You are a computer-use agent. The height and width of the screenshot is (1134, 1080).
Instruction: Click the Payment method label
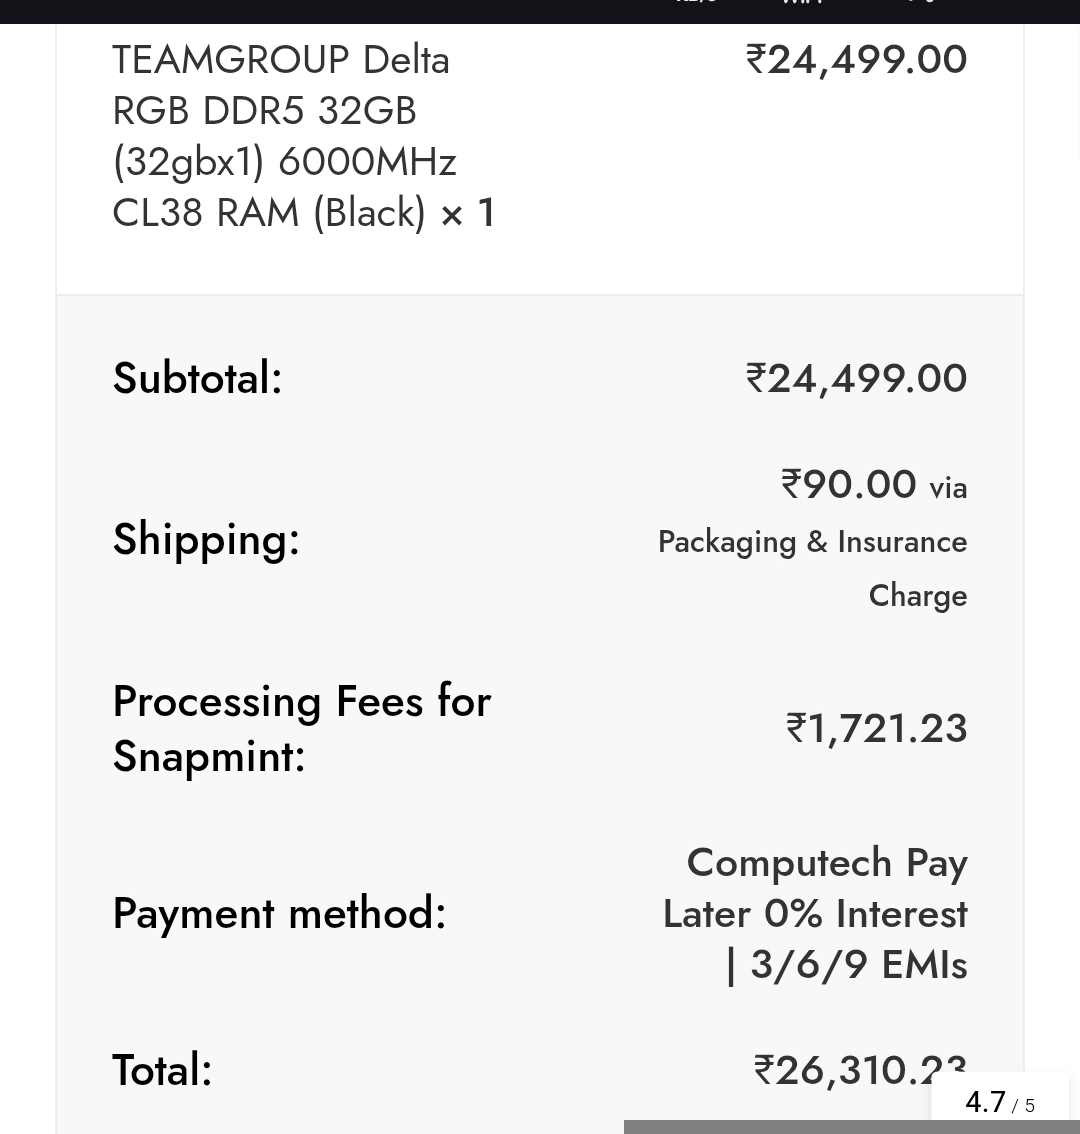279,913
